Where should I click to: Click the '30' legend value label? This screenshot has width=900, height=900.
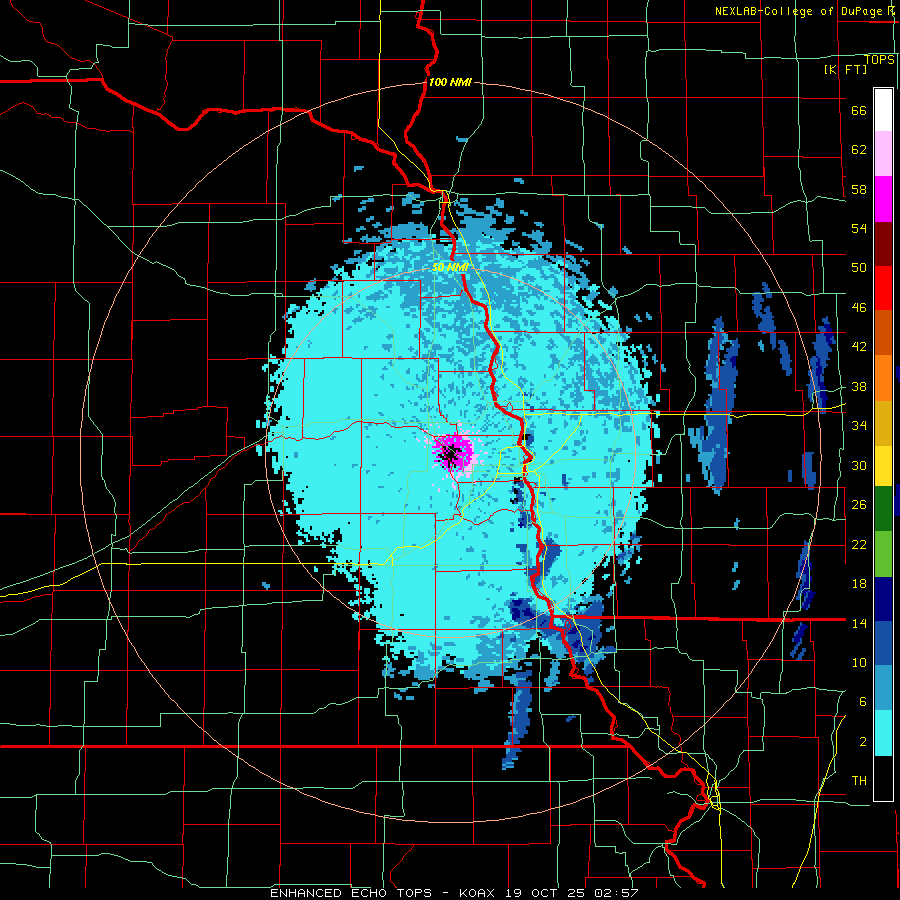tap(859, 465)
